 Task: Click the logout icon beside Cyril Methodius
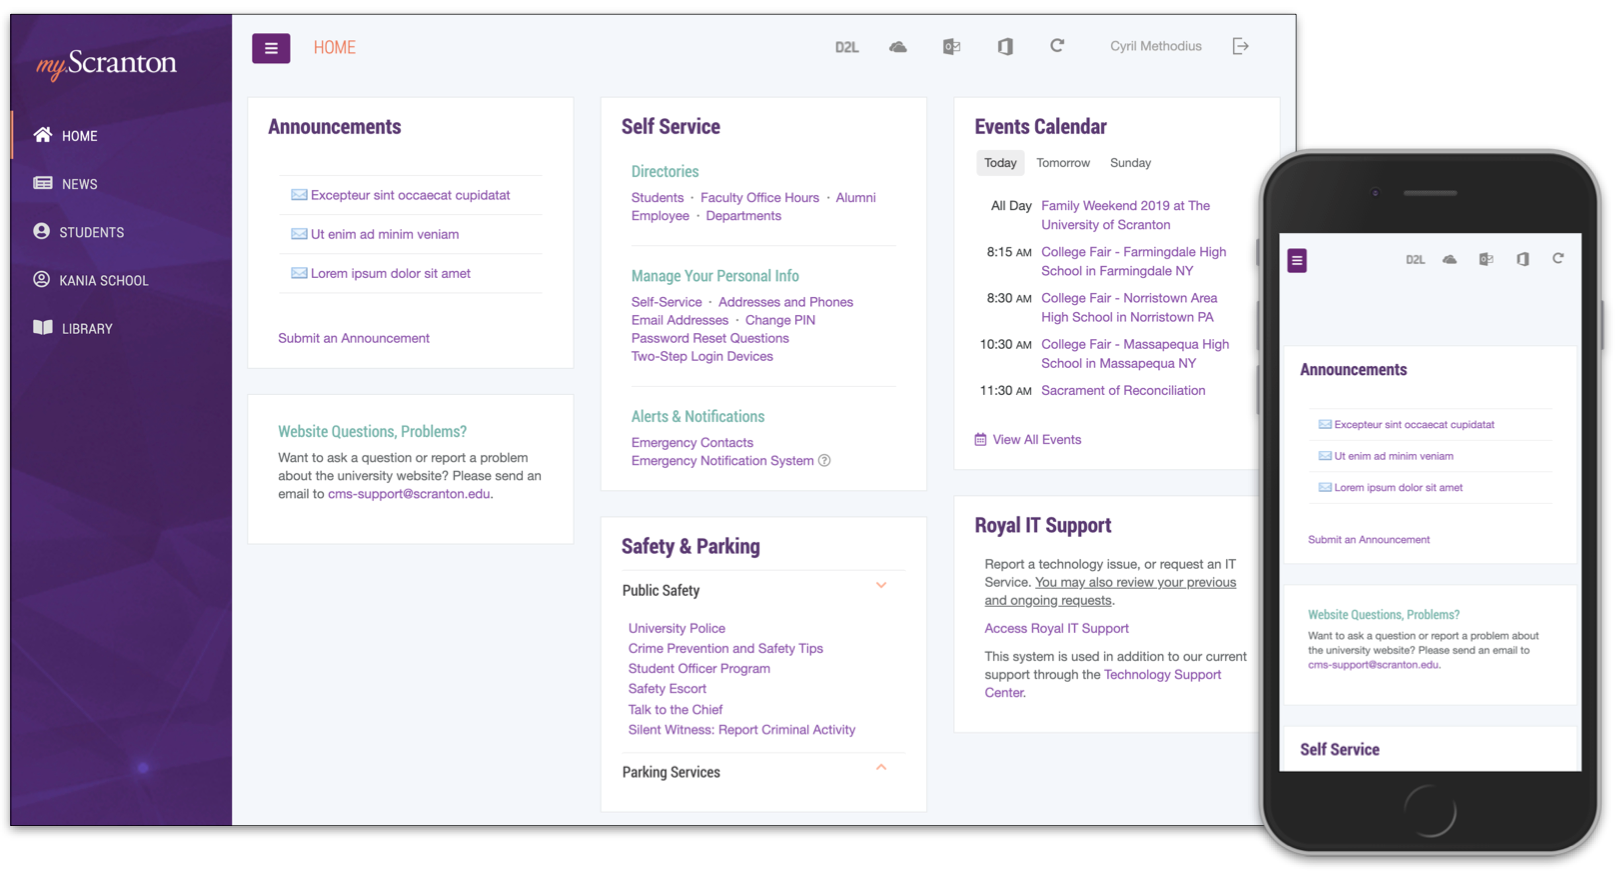tap(1240, 46)
